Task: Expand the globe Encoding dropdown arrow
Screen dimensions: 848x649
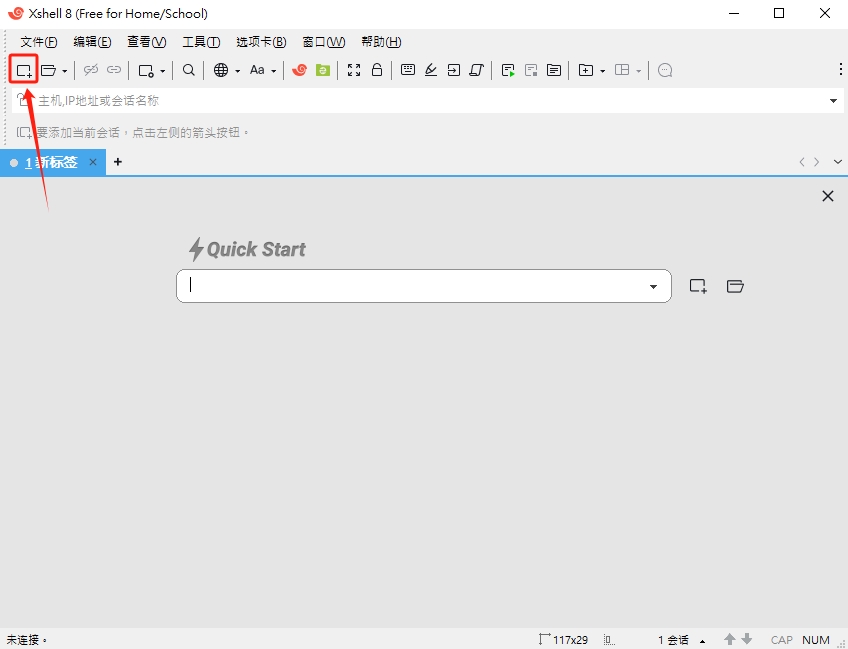Action: click(237, 71)
